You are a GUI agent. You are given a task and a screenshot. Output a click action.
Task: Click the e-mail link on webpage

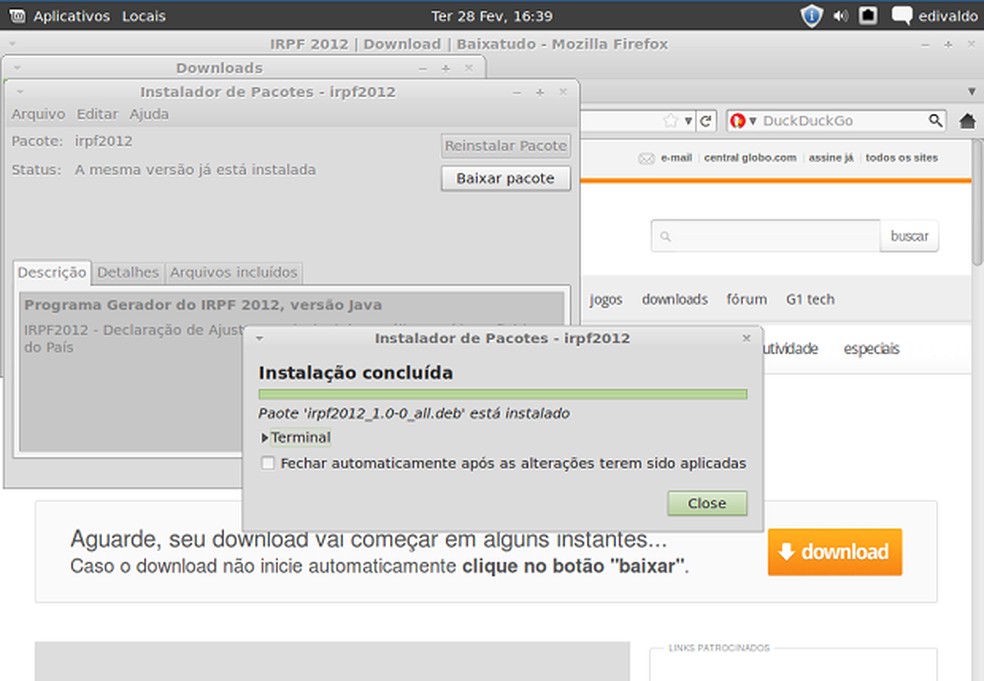point(676,158)
